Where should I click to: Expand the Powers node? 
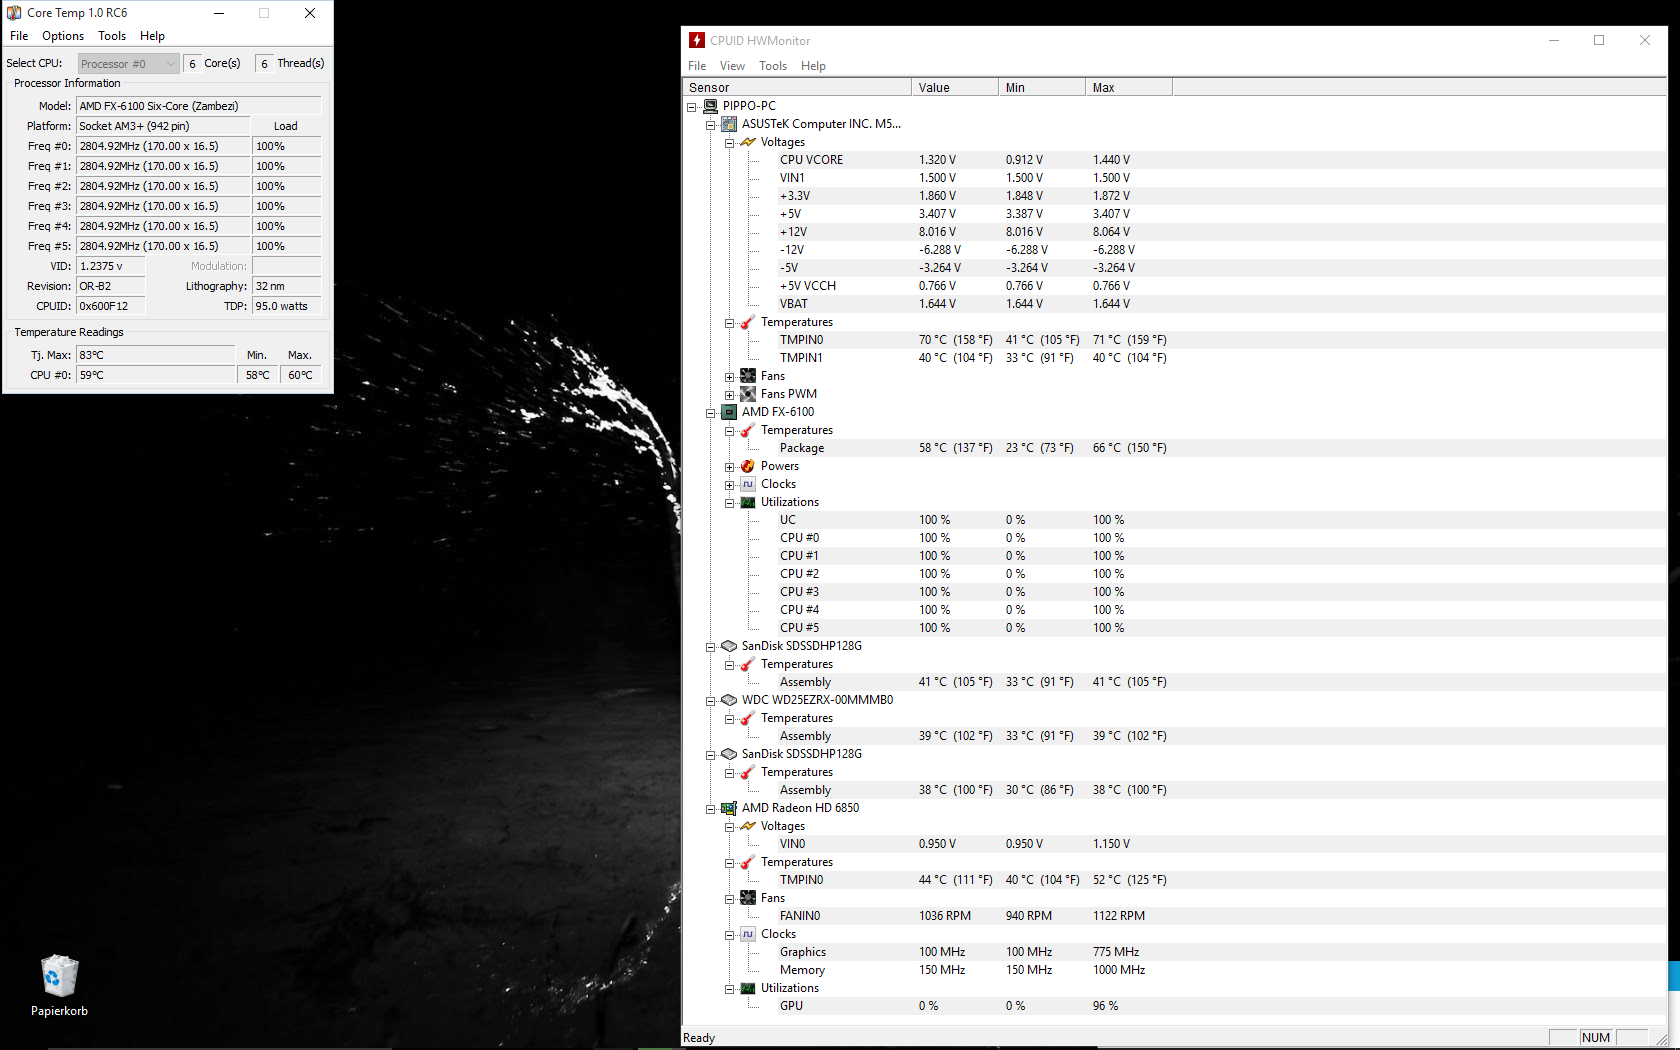pos(730,467)
